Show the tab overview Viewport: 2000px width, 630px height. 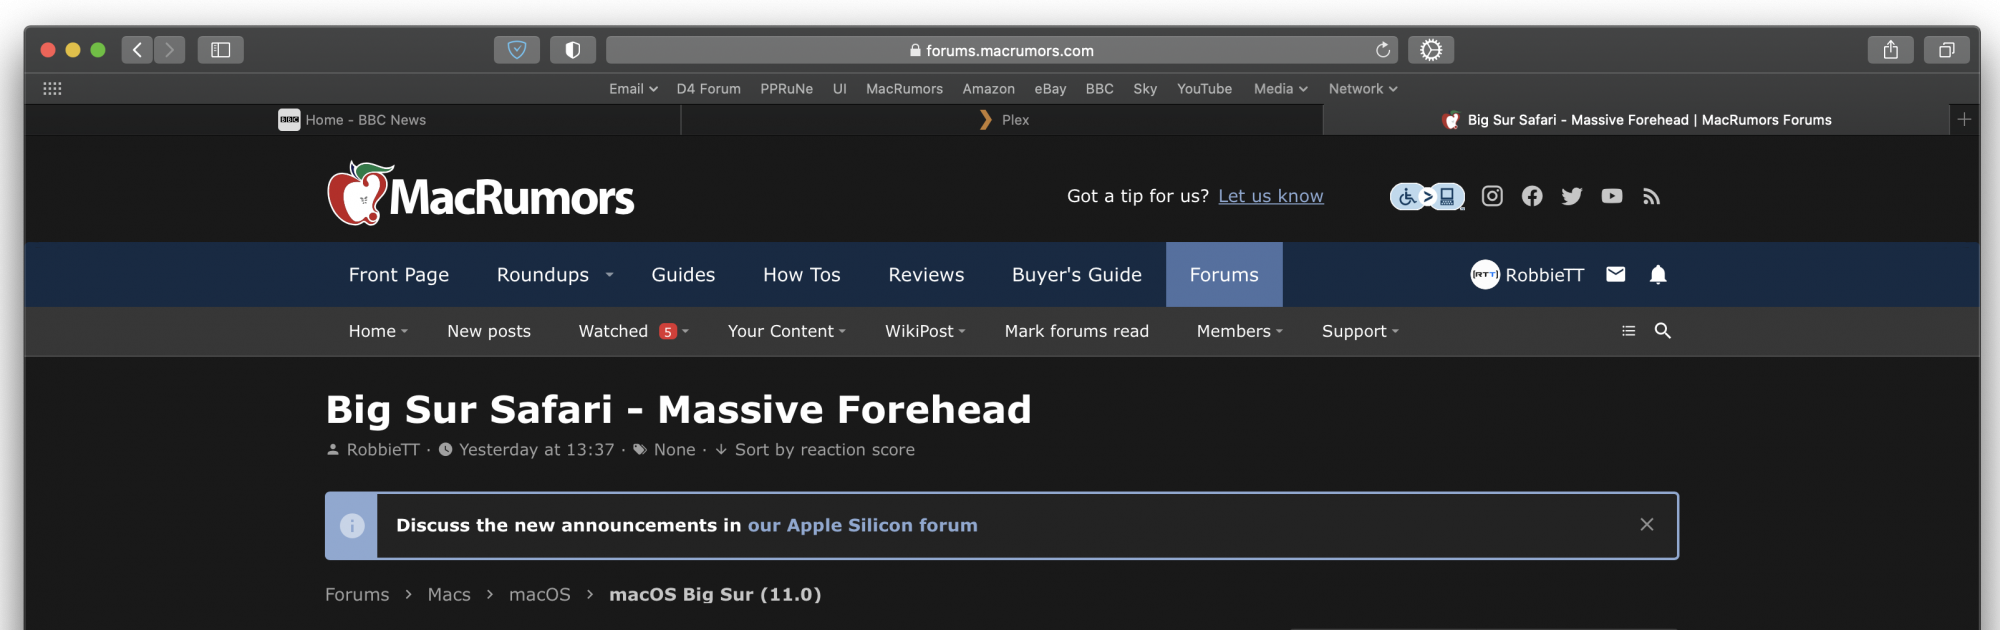1947,50
